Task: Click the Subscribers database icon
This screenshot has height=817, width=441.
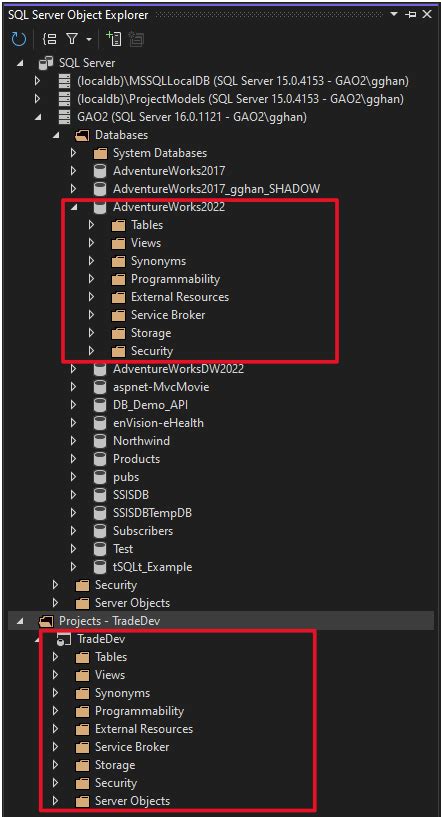Action: pyautogui.click(x=100, y=531)
